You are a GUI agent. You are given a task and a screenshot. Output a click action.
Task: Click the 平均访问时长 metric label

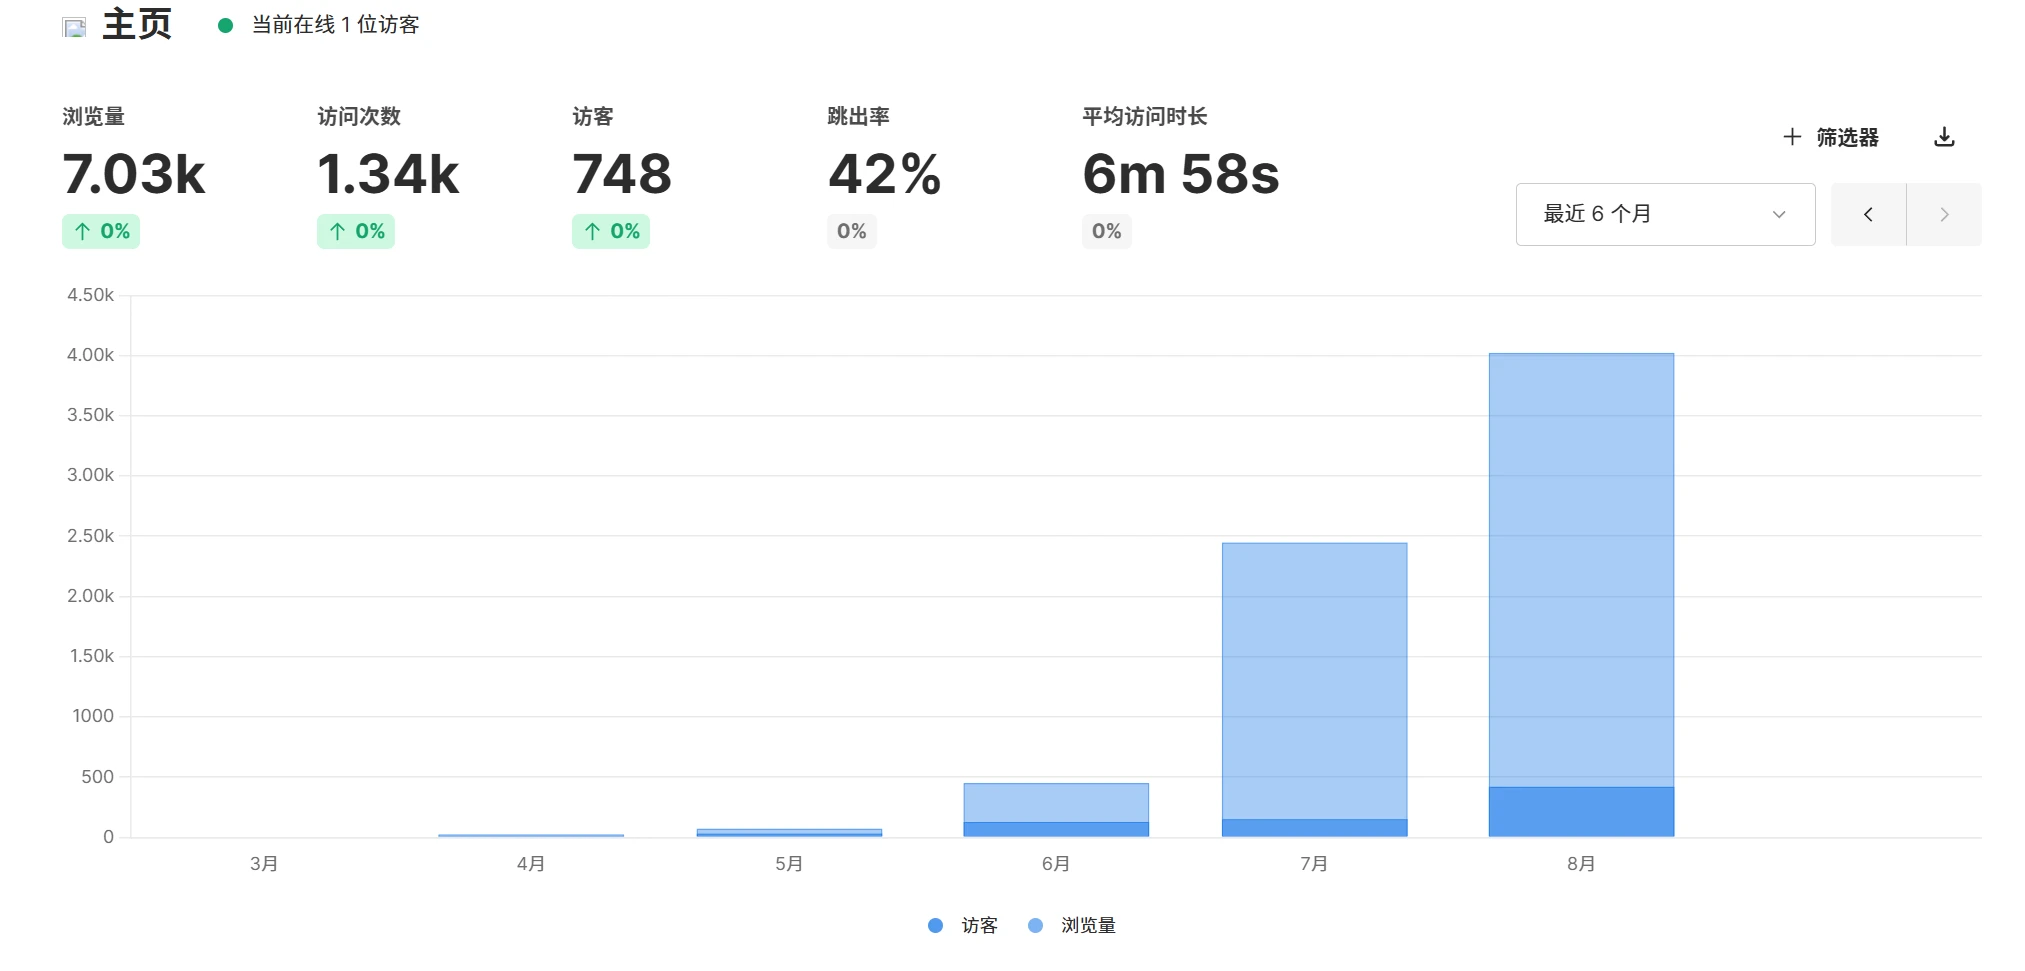[1144, 116]
